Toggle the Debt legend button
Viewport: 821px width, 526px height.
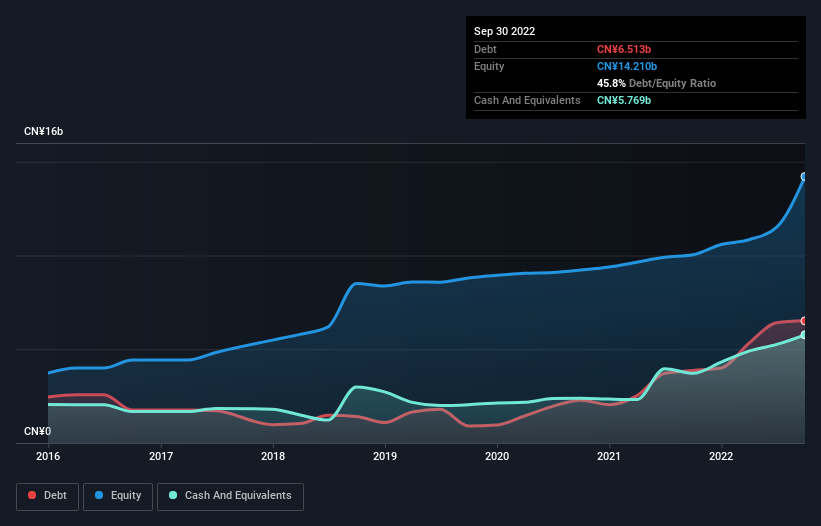(48, 496)
